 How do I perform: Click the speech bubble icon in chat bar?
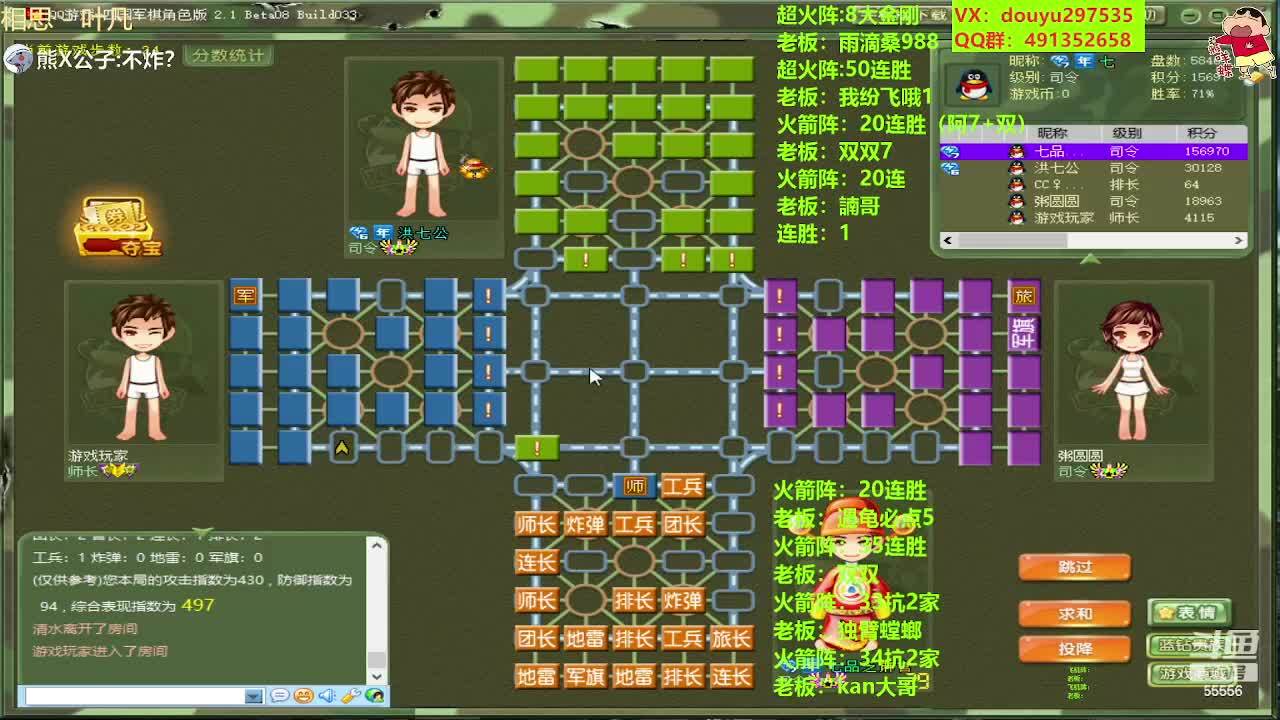coord(280,696)
